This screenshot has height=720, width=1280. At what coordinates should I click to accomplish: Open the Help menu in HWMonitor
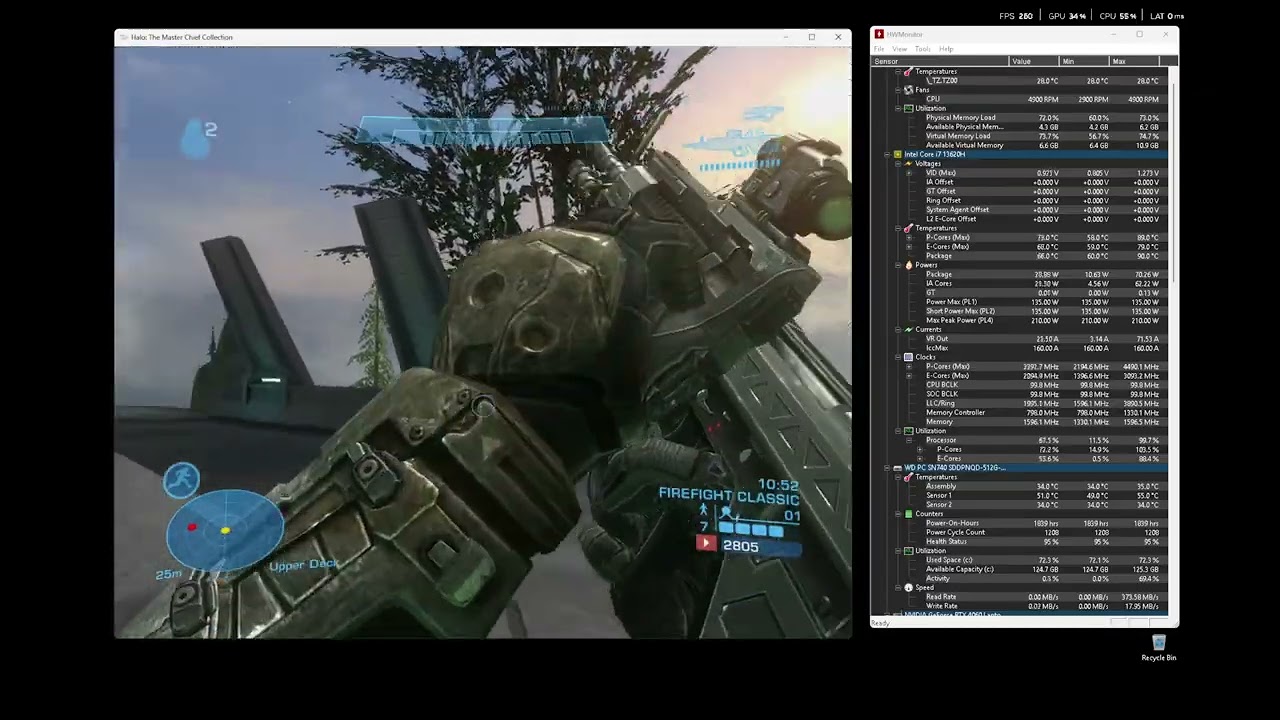(946, 49)
